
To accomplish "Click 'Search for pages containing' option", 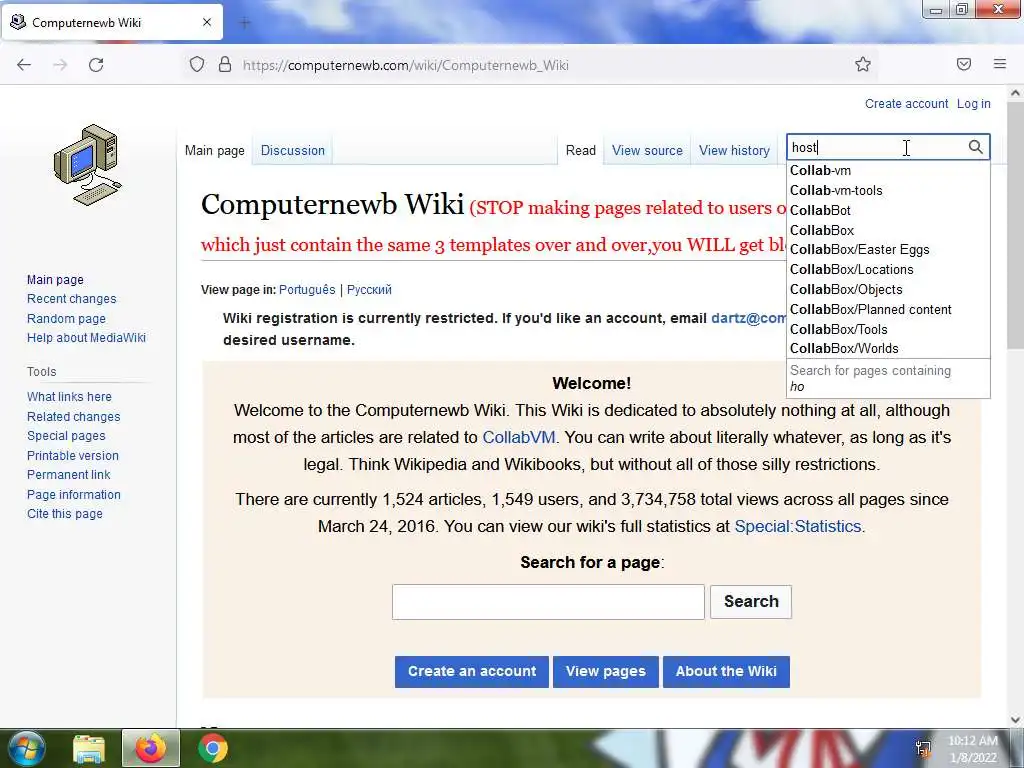I will click(x=888, y=378).
